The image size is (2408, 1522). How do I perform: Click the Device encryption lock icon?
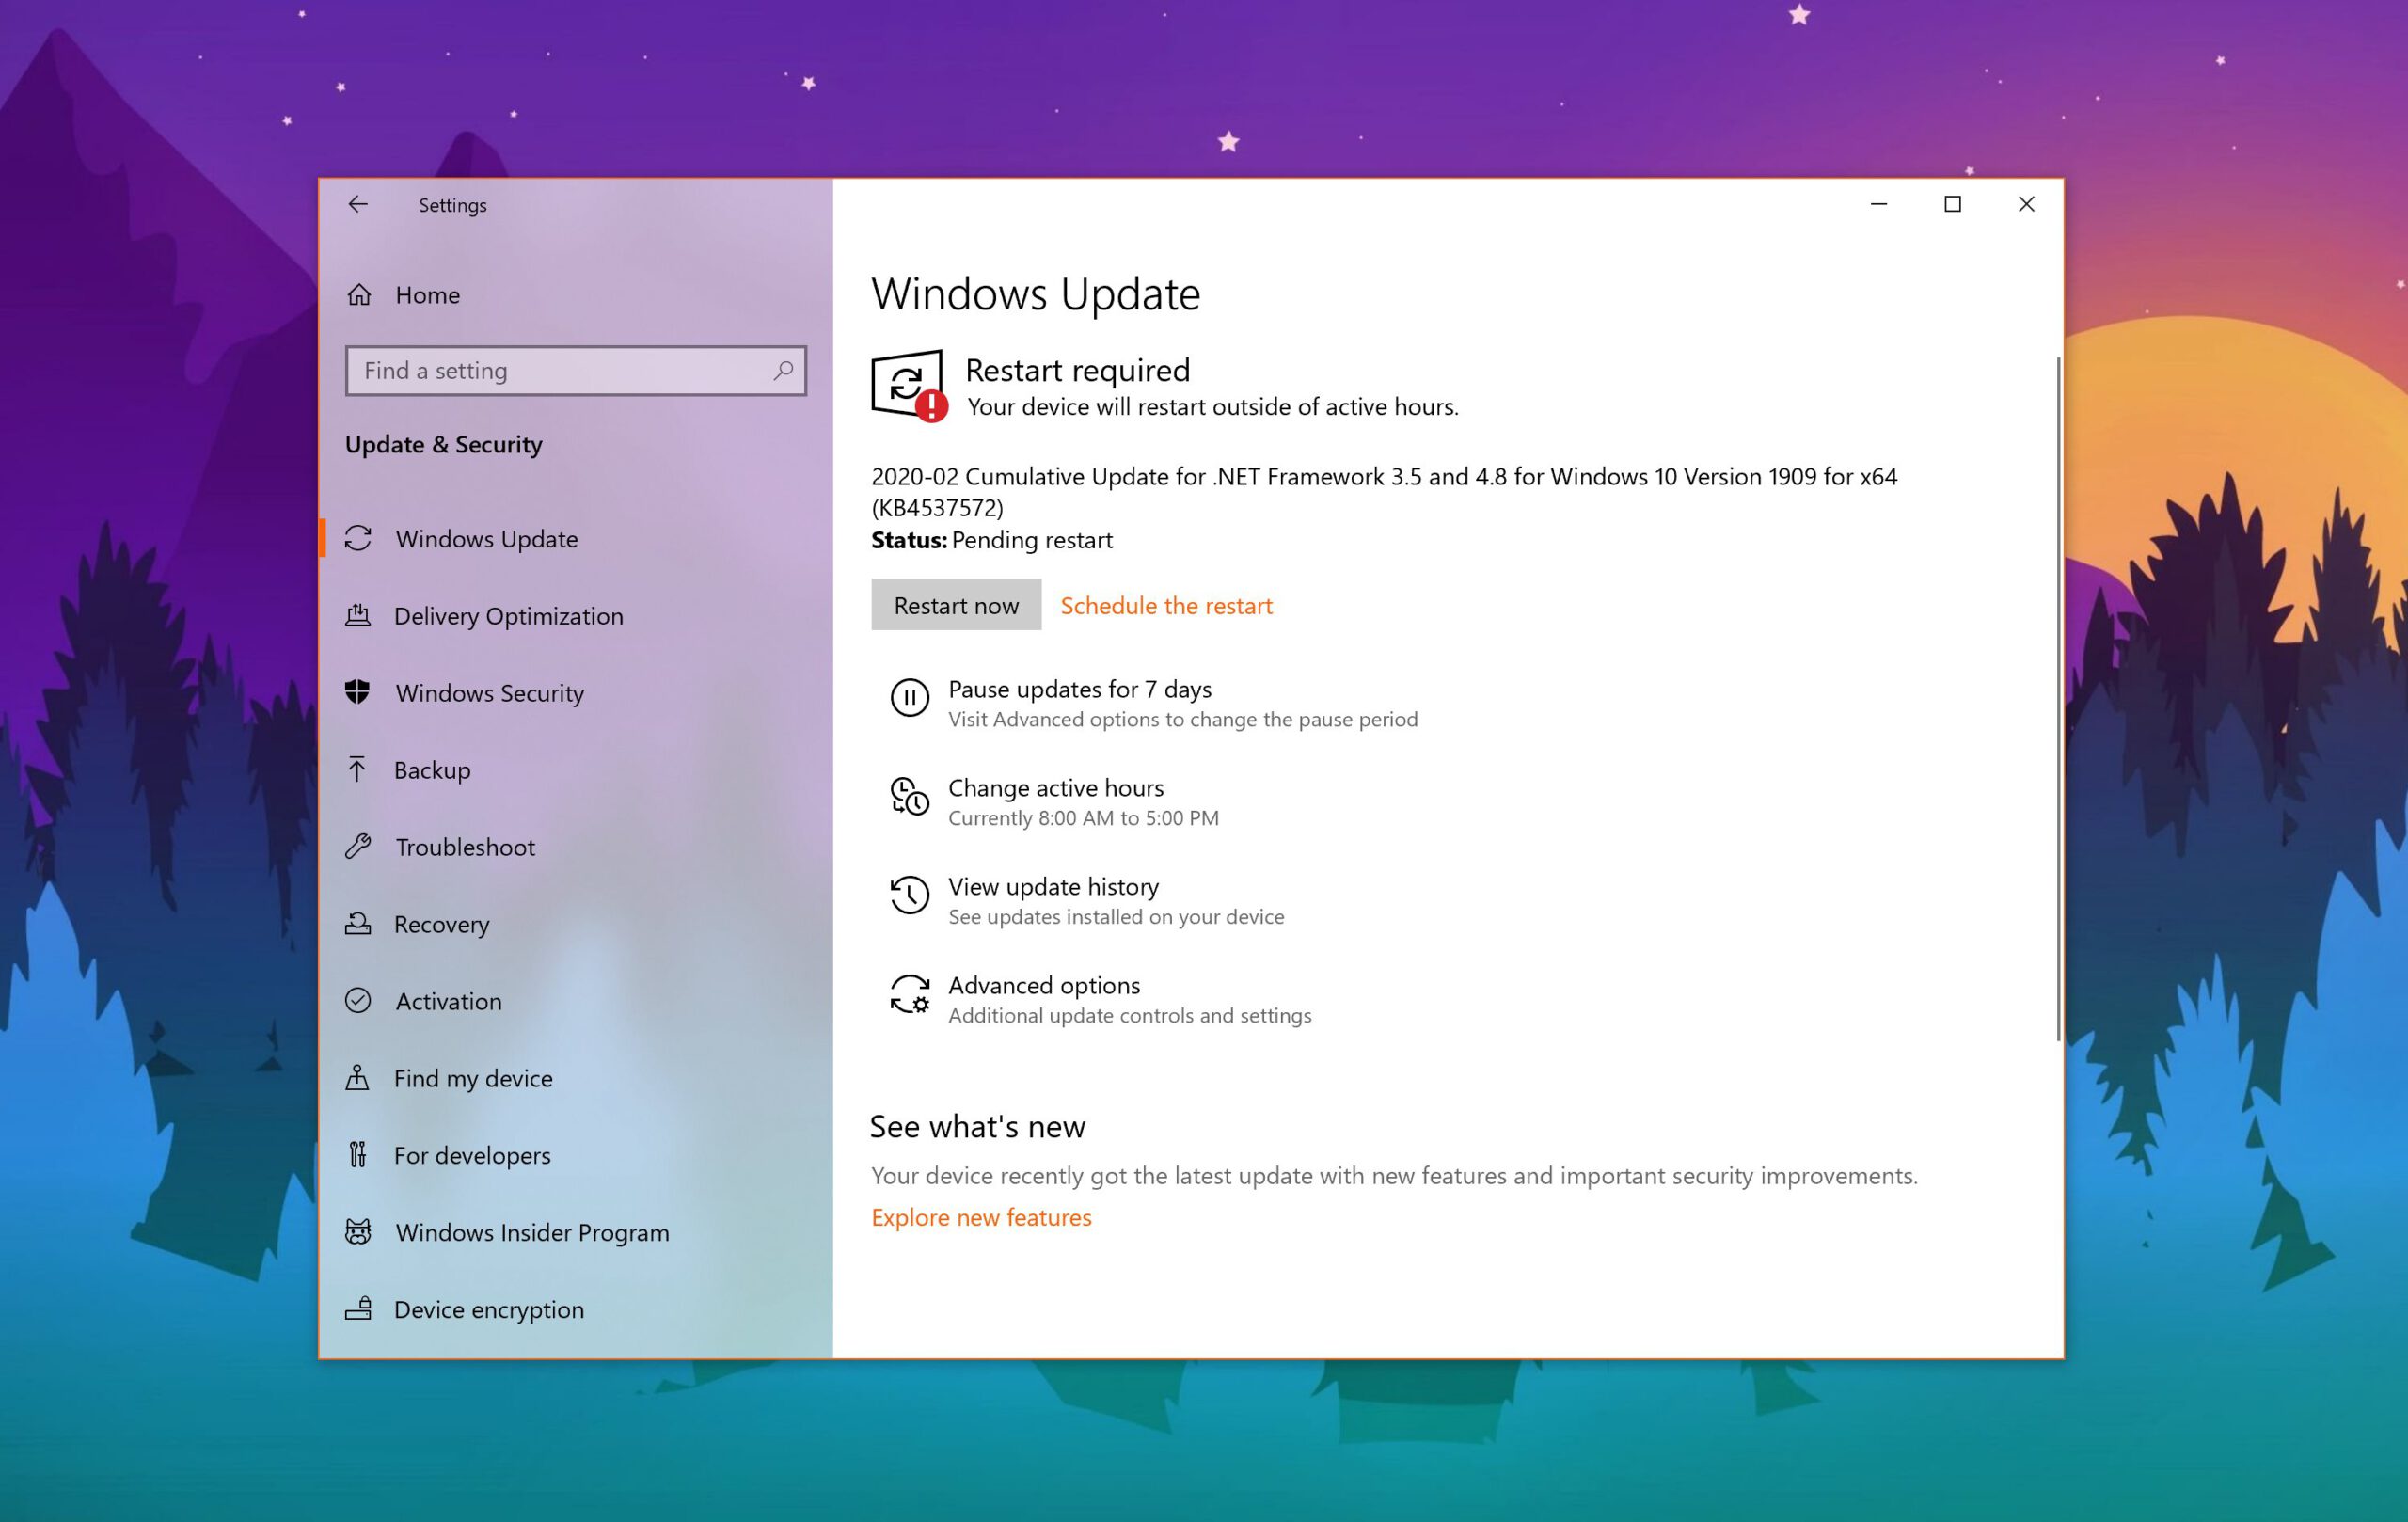tap(358, 1309)
